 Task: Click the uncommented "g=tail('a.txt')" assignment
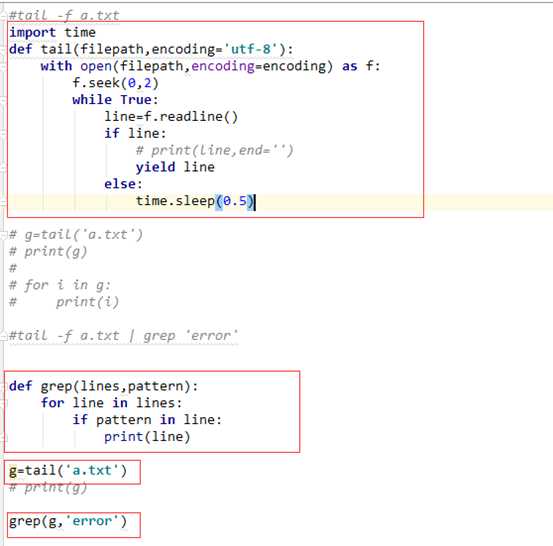pyautogui.click(x=68, y=471)
